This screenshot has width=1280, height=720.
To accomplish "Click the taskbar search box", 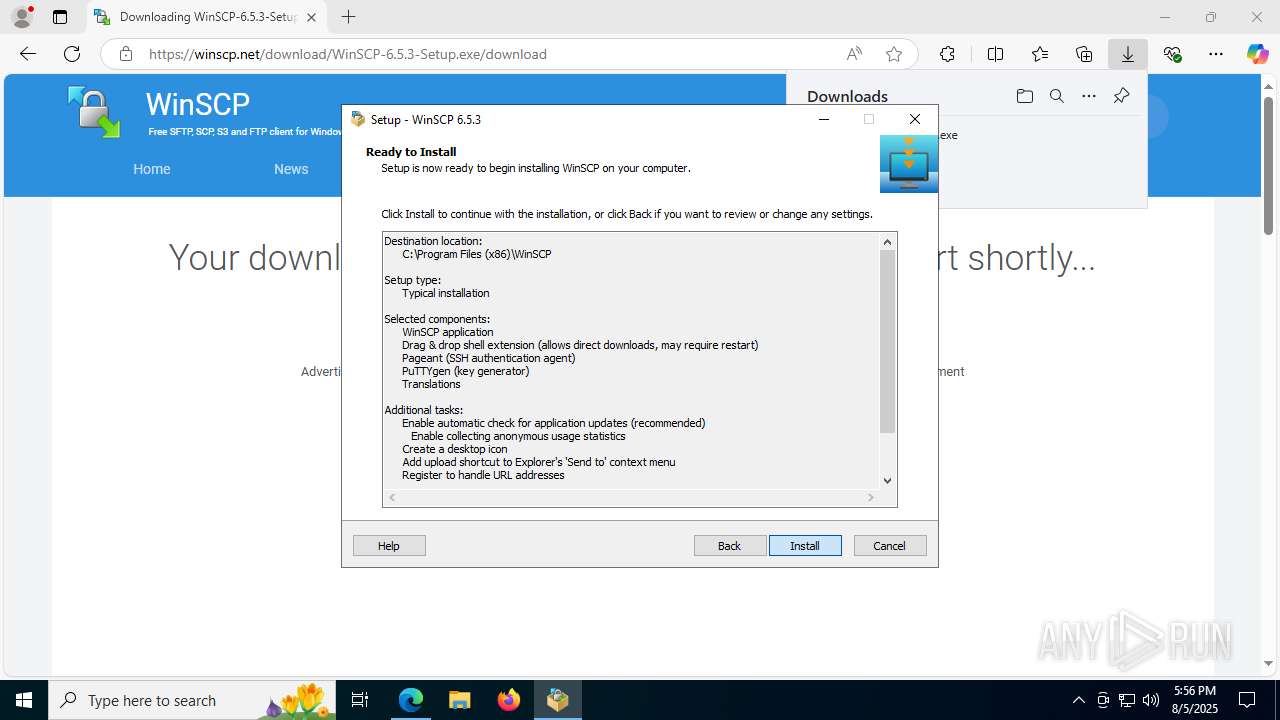I will pos(192,700).
